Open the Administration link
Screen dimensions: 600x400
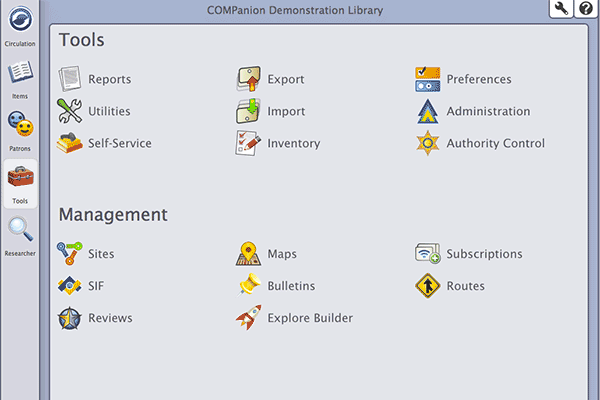click(x=488, y=111)
